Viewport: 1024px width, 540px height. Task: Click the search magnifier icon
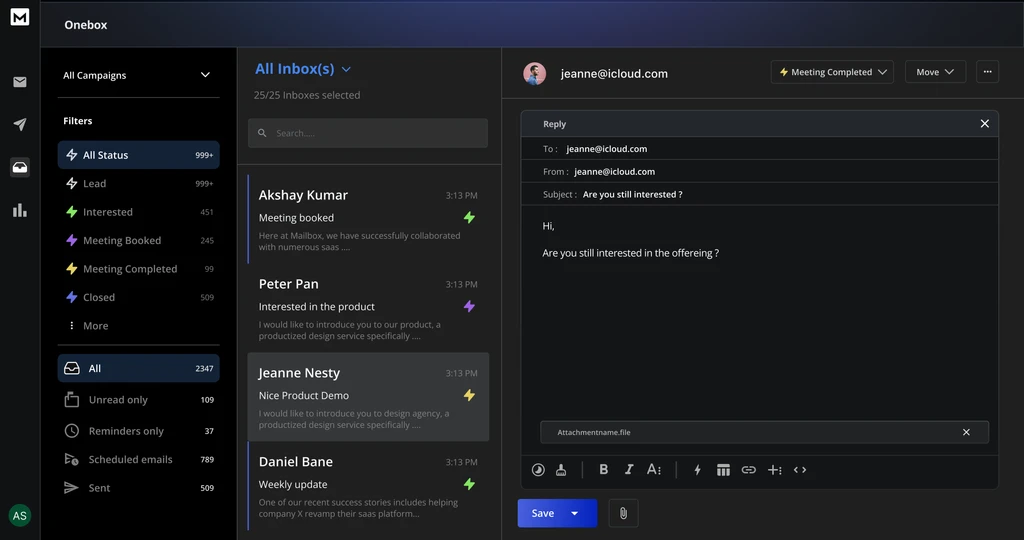pyautogui.click(x=262, y=133)
